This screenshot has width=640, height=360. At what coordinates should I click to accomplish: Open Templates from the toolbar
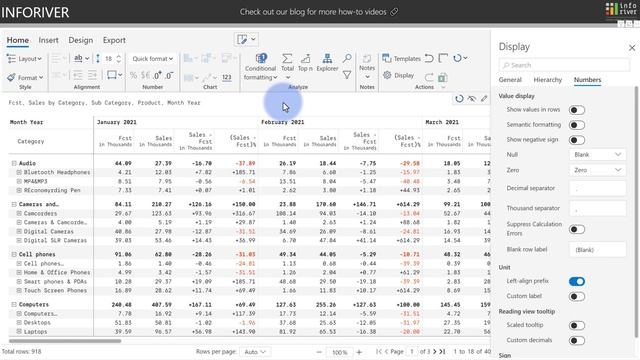point(401,58)
